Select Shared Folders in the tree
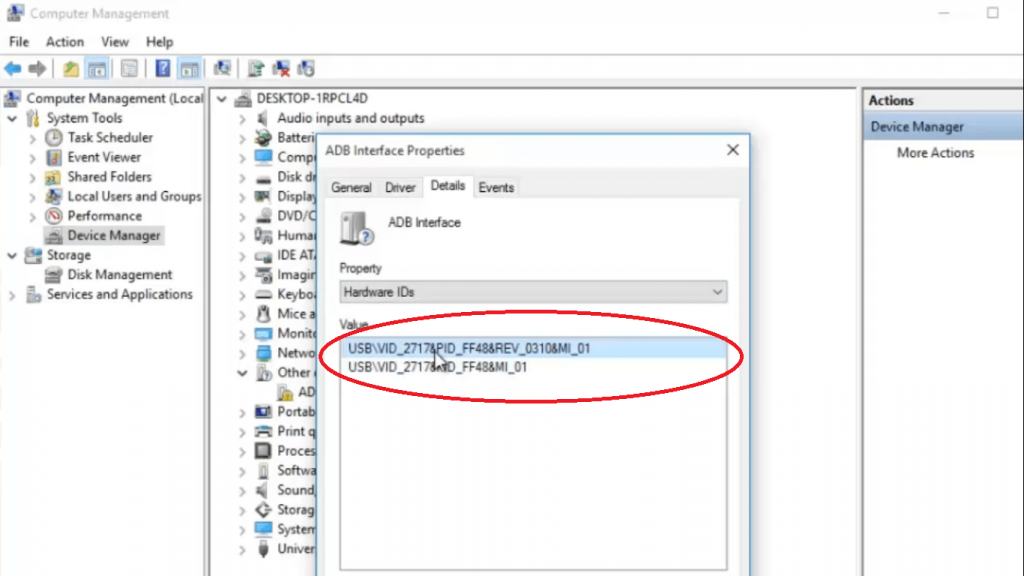This screenshot has height=576, width=1024. pyautogui.click(x=109, y=177)
